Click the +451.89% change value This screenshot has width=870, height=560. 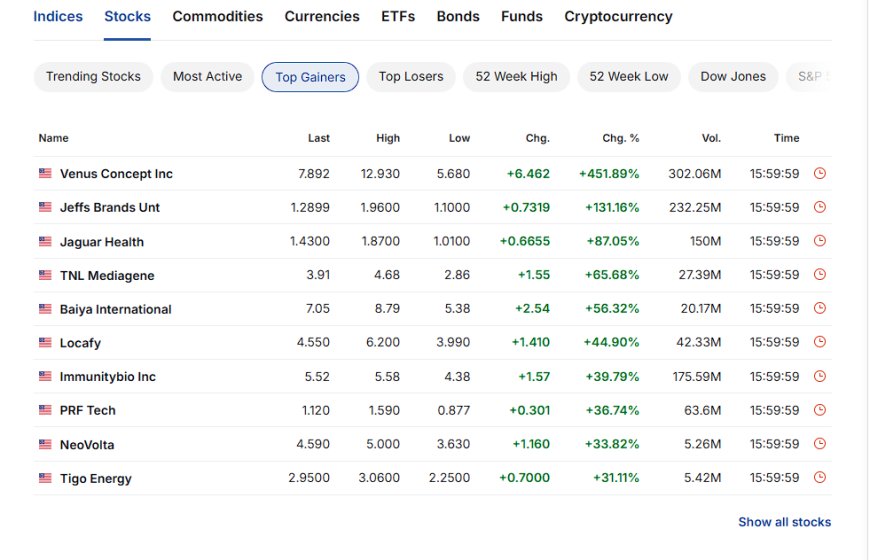coord(609,174)
